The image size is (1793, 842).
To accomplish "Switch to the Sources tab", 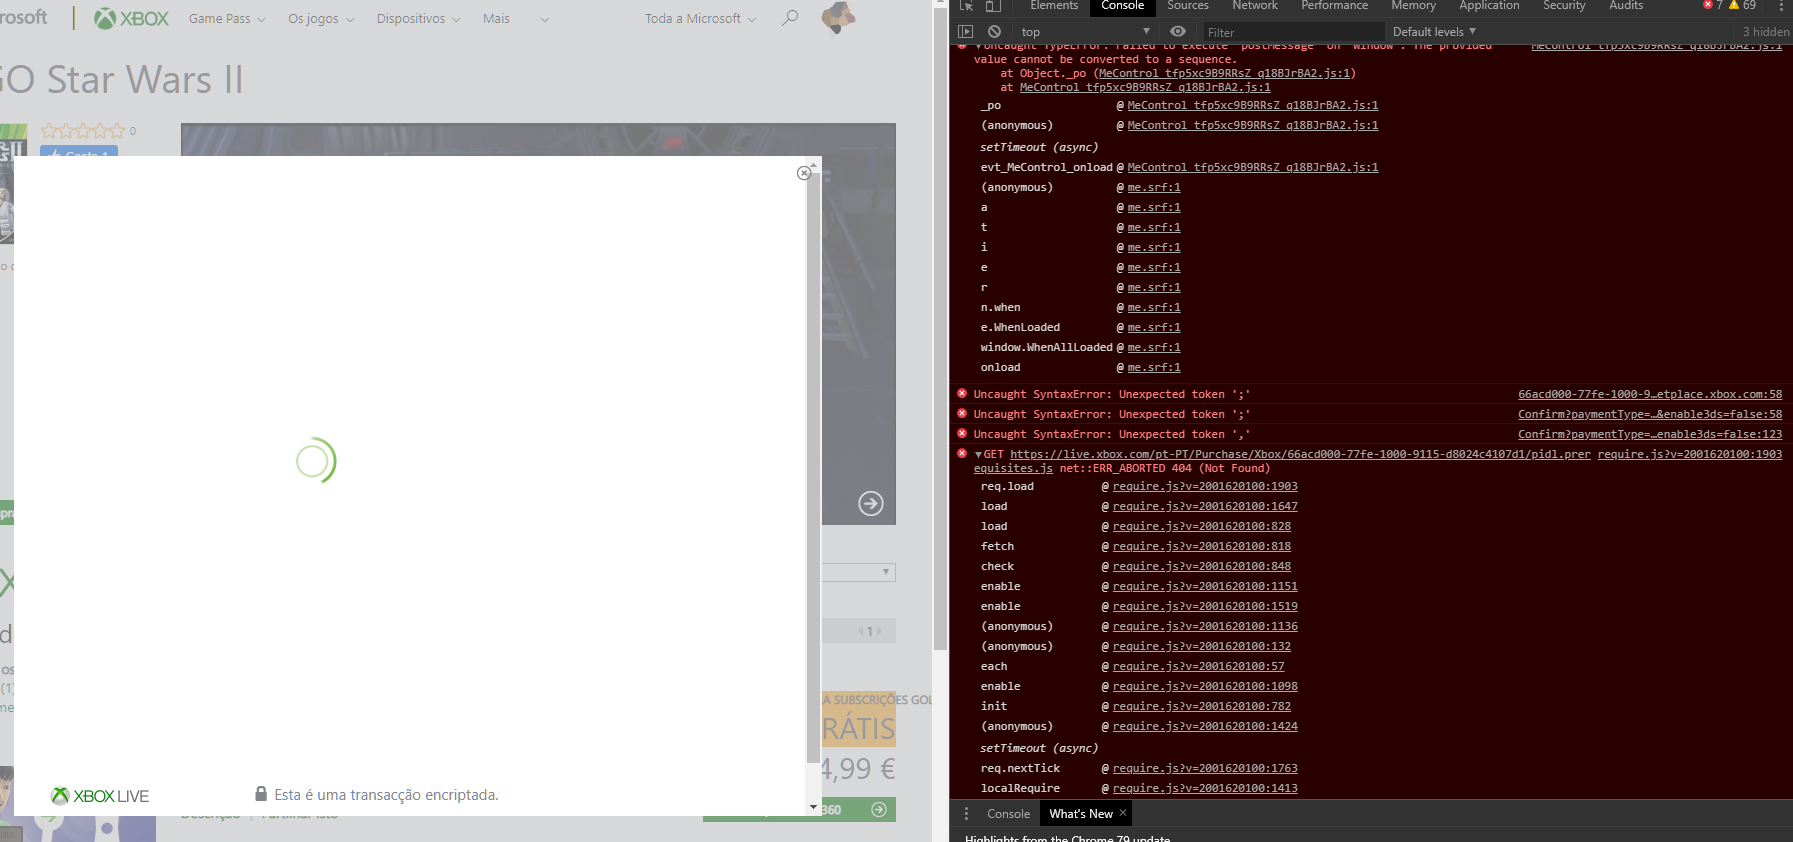I will click(1188, 6).
